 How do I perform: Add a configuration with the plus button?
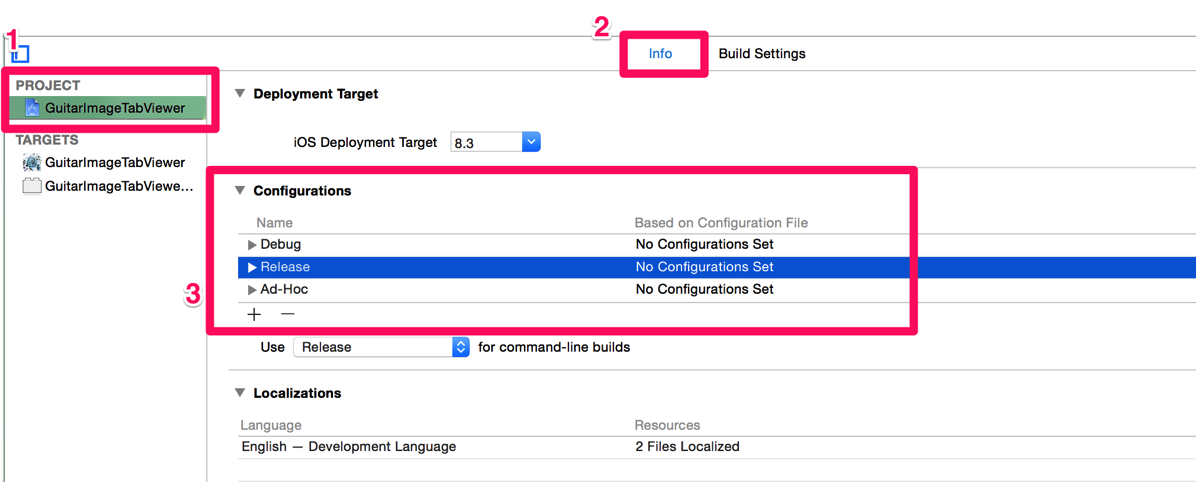click(x=254, y=313)
